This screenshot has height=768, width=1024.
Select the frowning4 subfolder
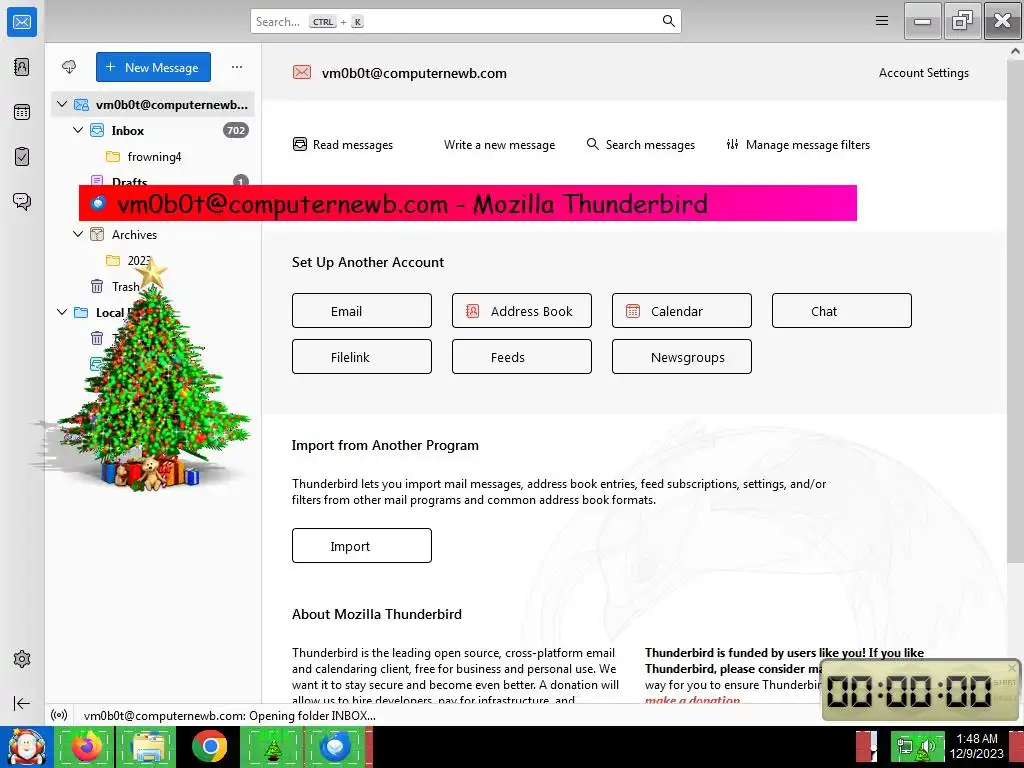pyautogui.click(x=153, y=157)
